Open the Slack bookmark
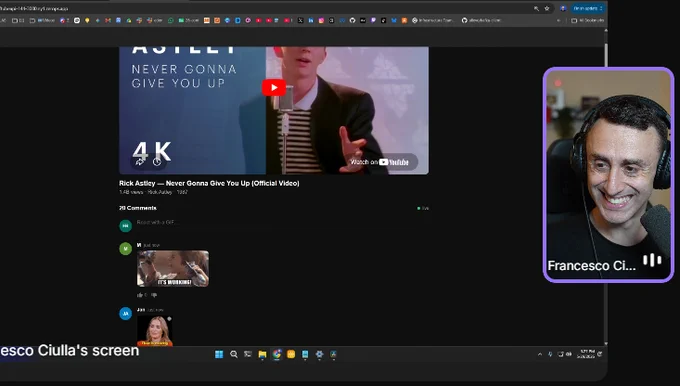Screen dimensions: 680x386 (139, 20)
